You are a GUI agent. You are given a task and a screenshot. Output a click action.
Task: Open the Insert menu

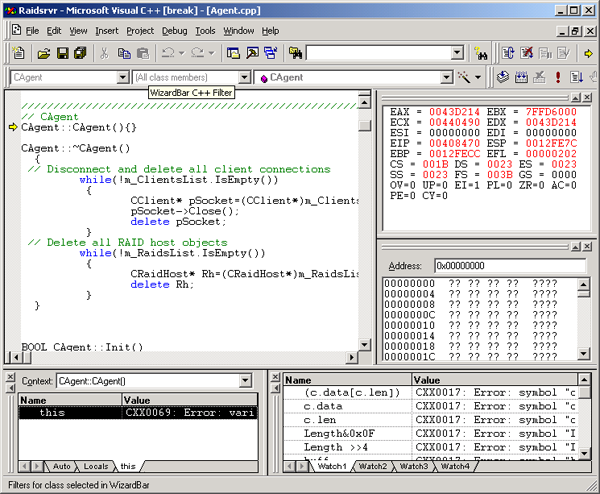click(107, 31)
